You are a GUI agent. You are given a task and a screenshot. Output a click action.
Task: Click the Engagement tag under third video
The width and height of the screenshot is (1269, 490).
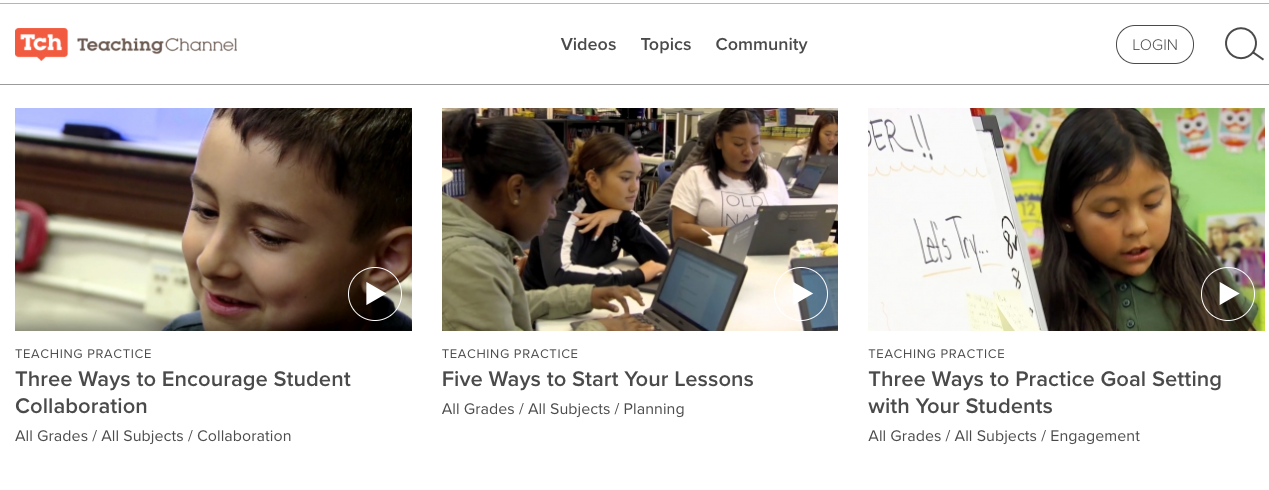(x=1095, y=436)
